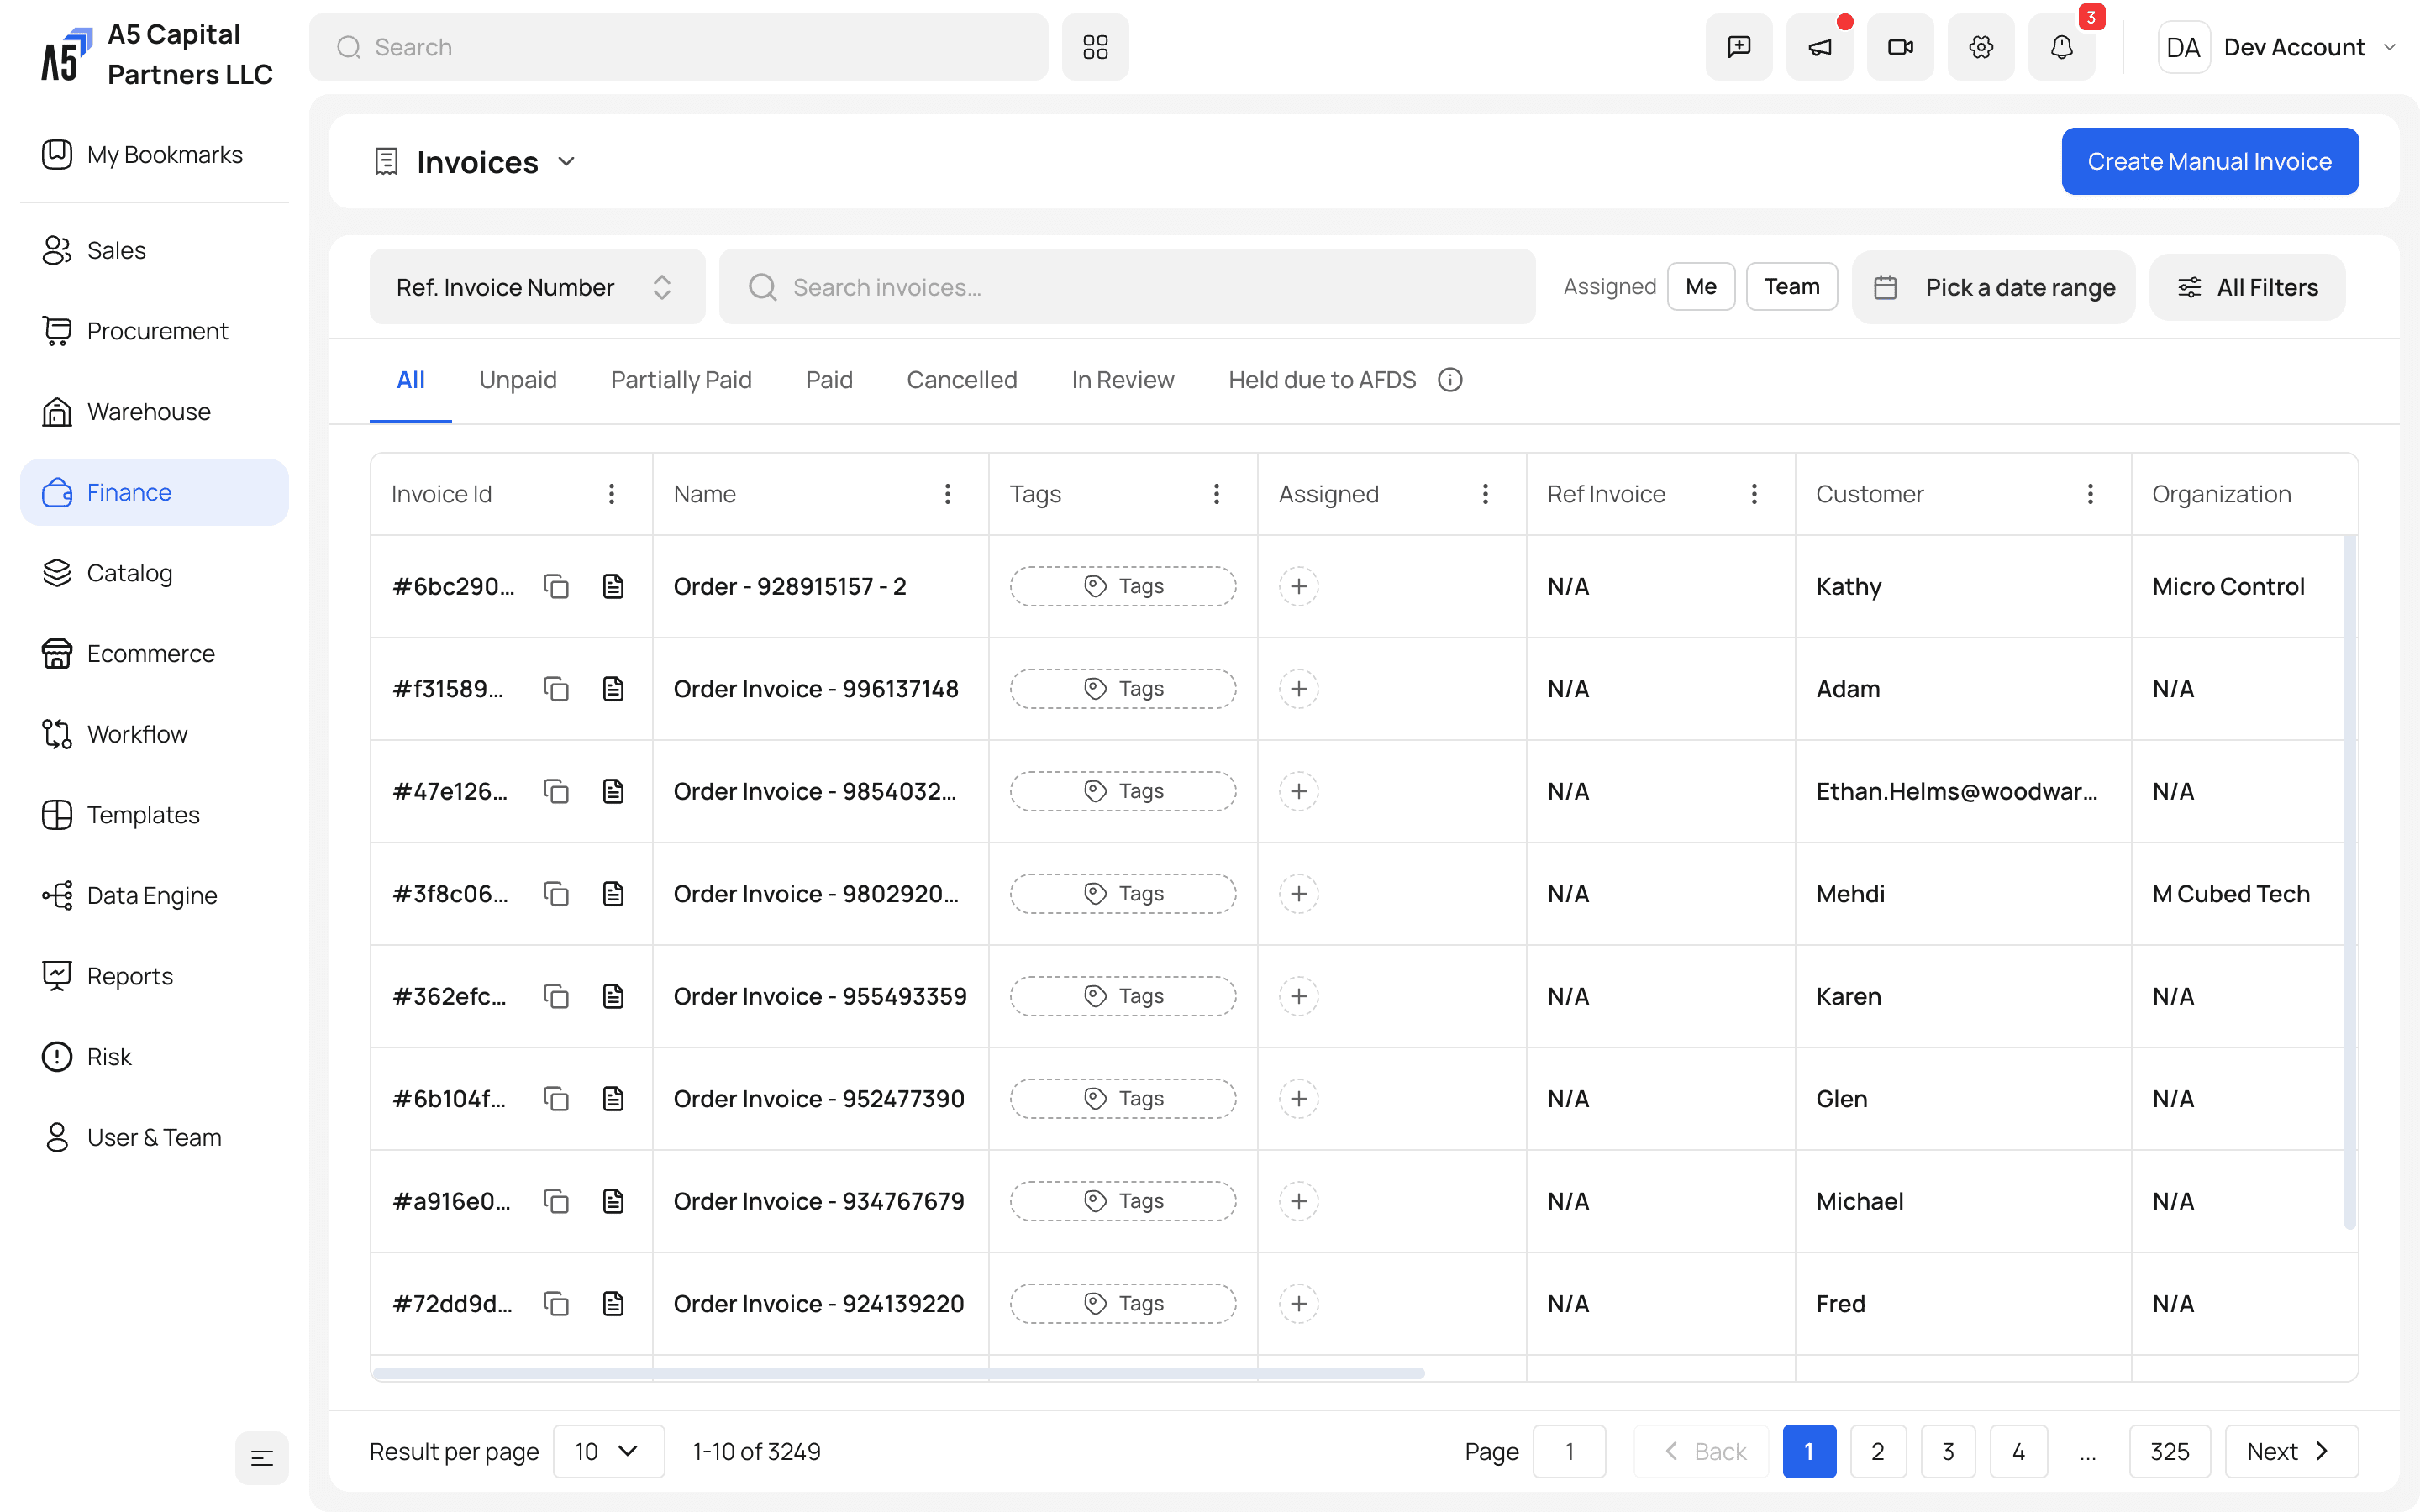Expand the Invoices title dropdown
The height and width of the screenshot is (1512, 2420).
coord(566,162)
